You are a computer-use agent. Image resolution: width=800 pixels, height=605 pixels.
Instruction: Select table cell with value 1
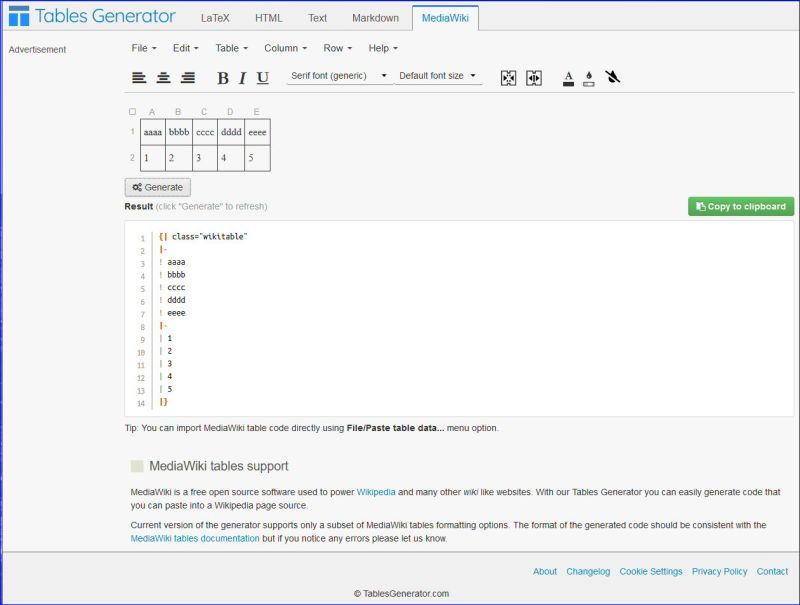(x=153, y=158)
